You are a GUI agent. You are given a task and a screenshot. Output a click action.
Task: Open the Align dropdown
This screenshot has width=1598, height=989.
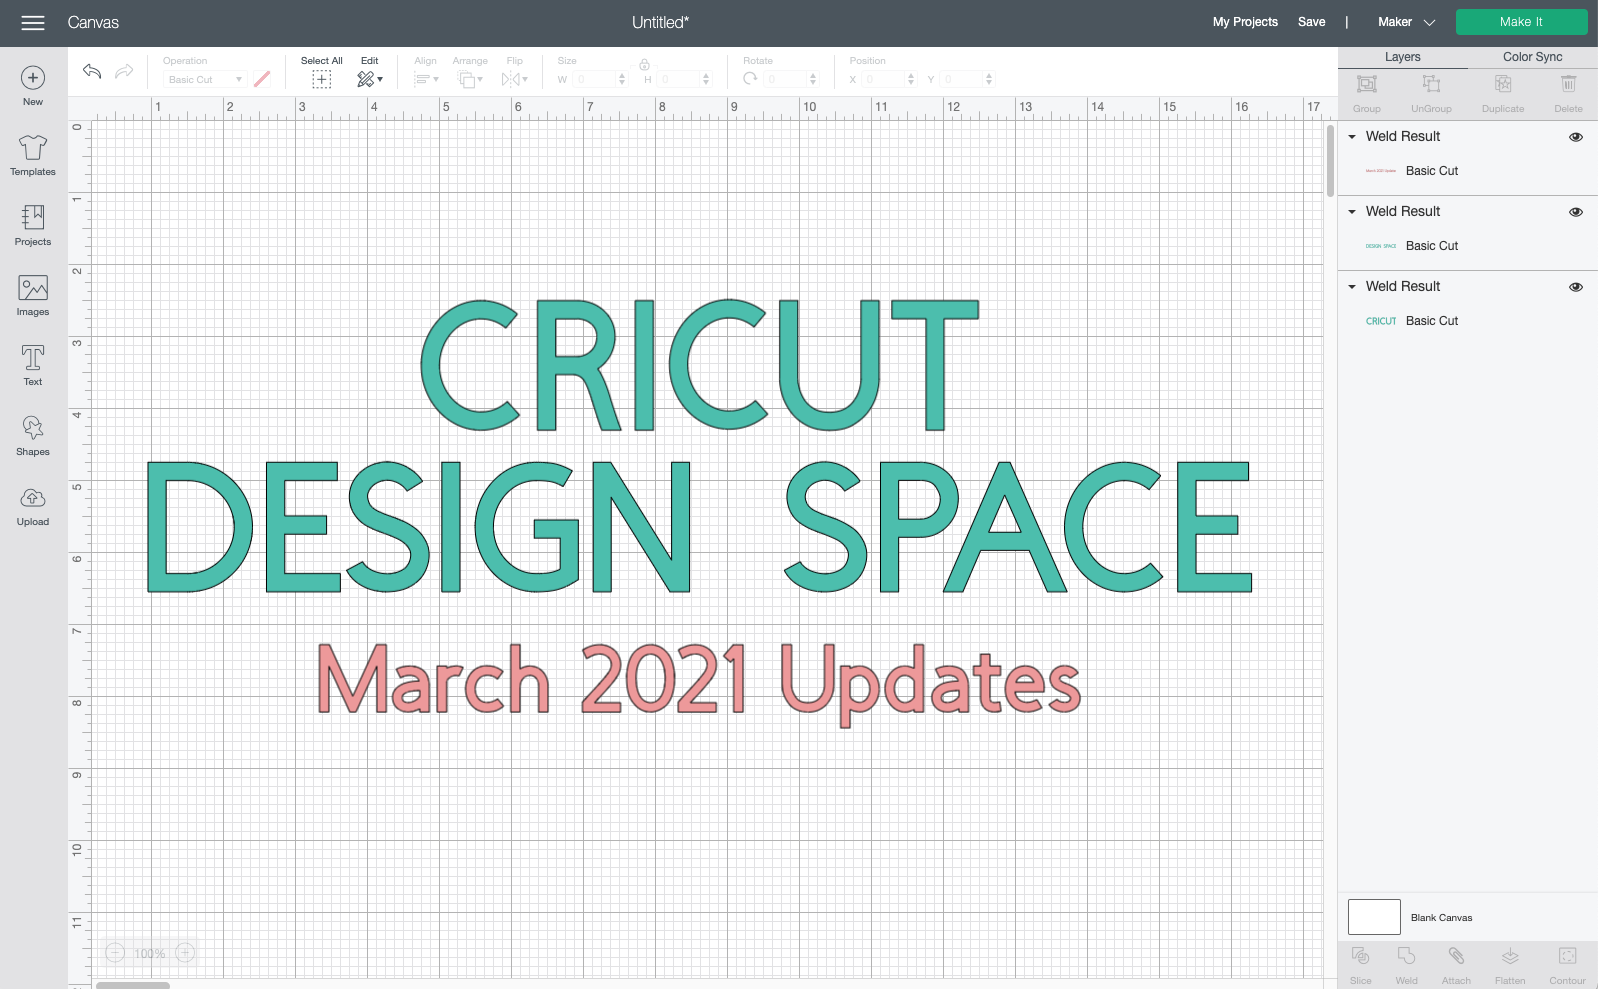(x=426, y=79)
